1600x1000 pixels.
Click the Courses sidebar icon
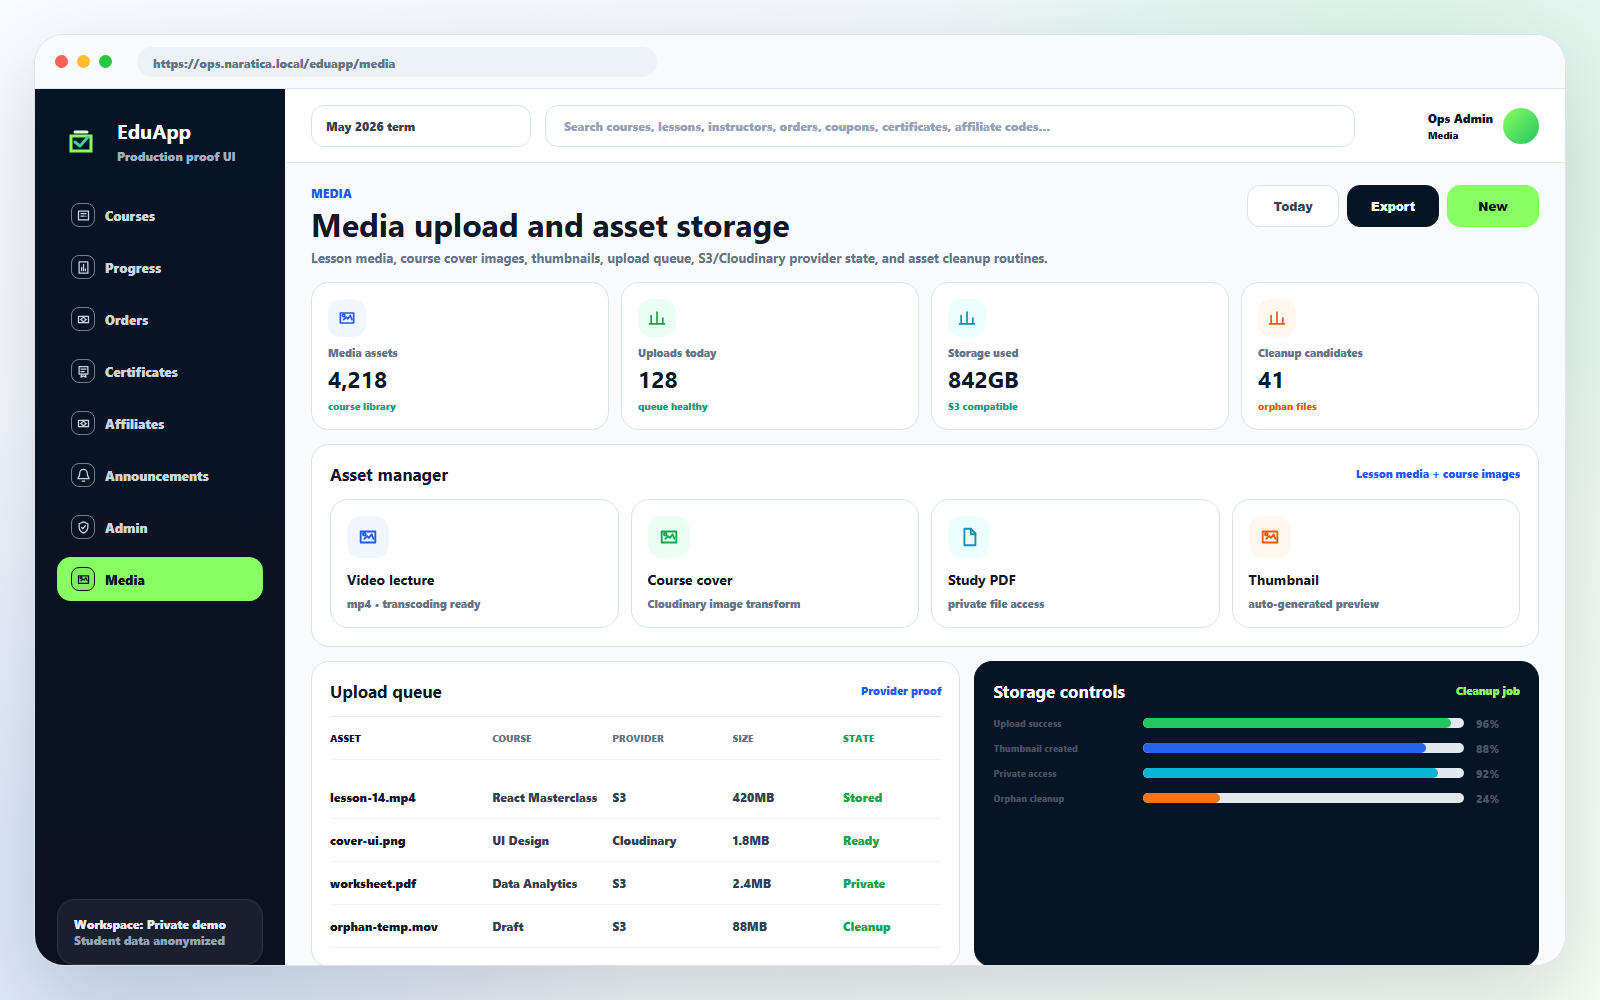[x=83, y=215]
